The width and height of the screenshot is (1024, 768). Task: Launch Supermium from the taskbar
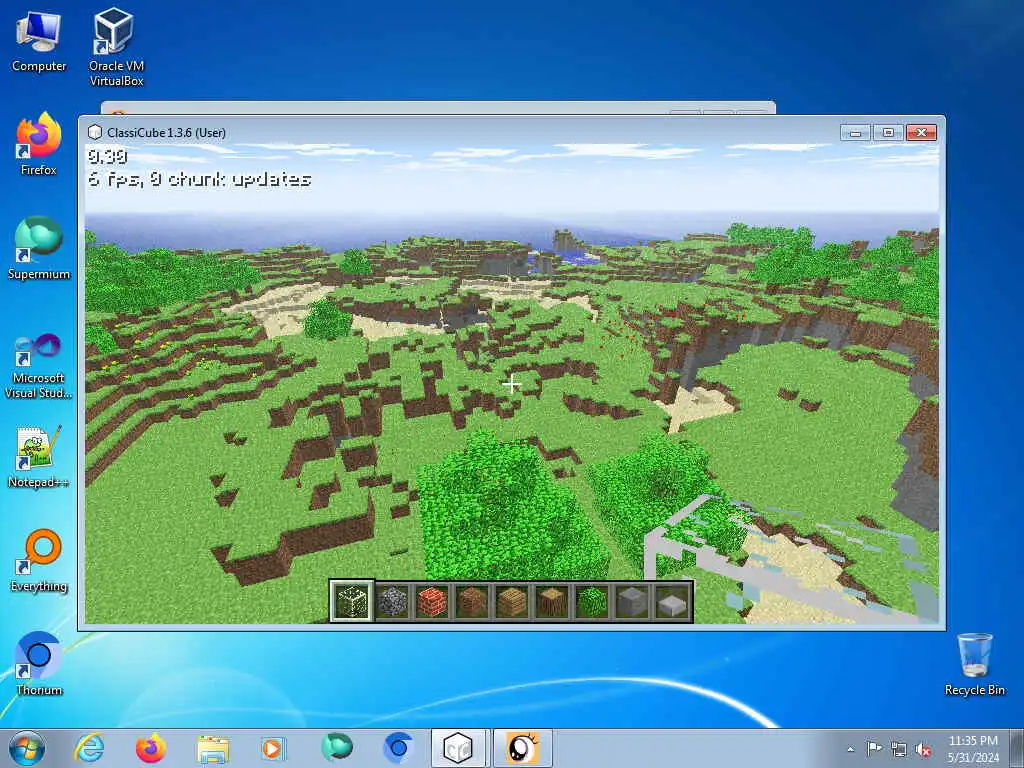(336, 748)
